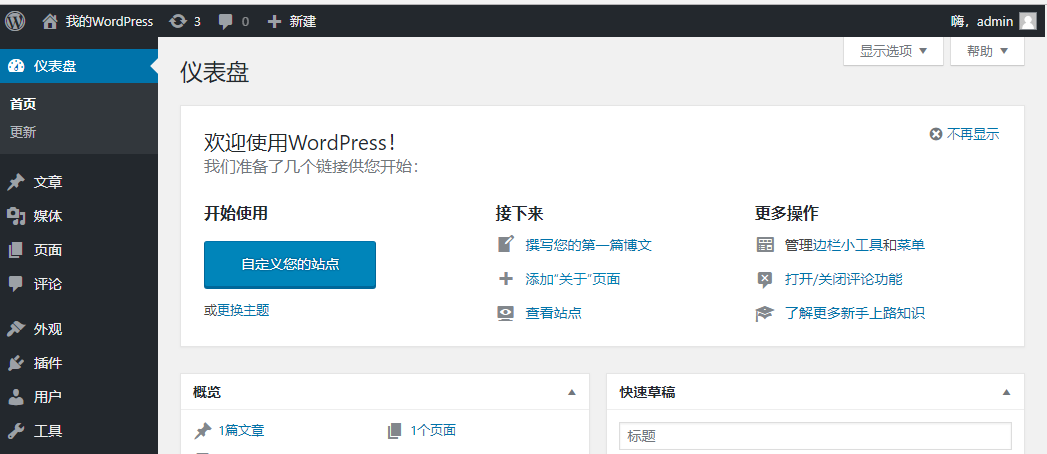Click the 外观 appearance brush icon
1047x454 pixels.
tap(16, 329)
